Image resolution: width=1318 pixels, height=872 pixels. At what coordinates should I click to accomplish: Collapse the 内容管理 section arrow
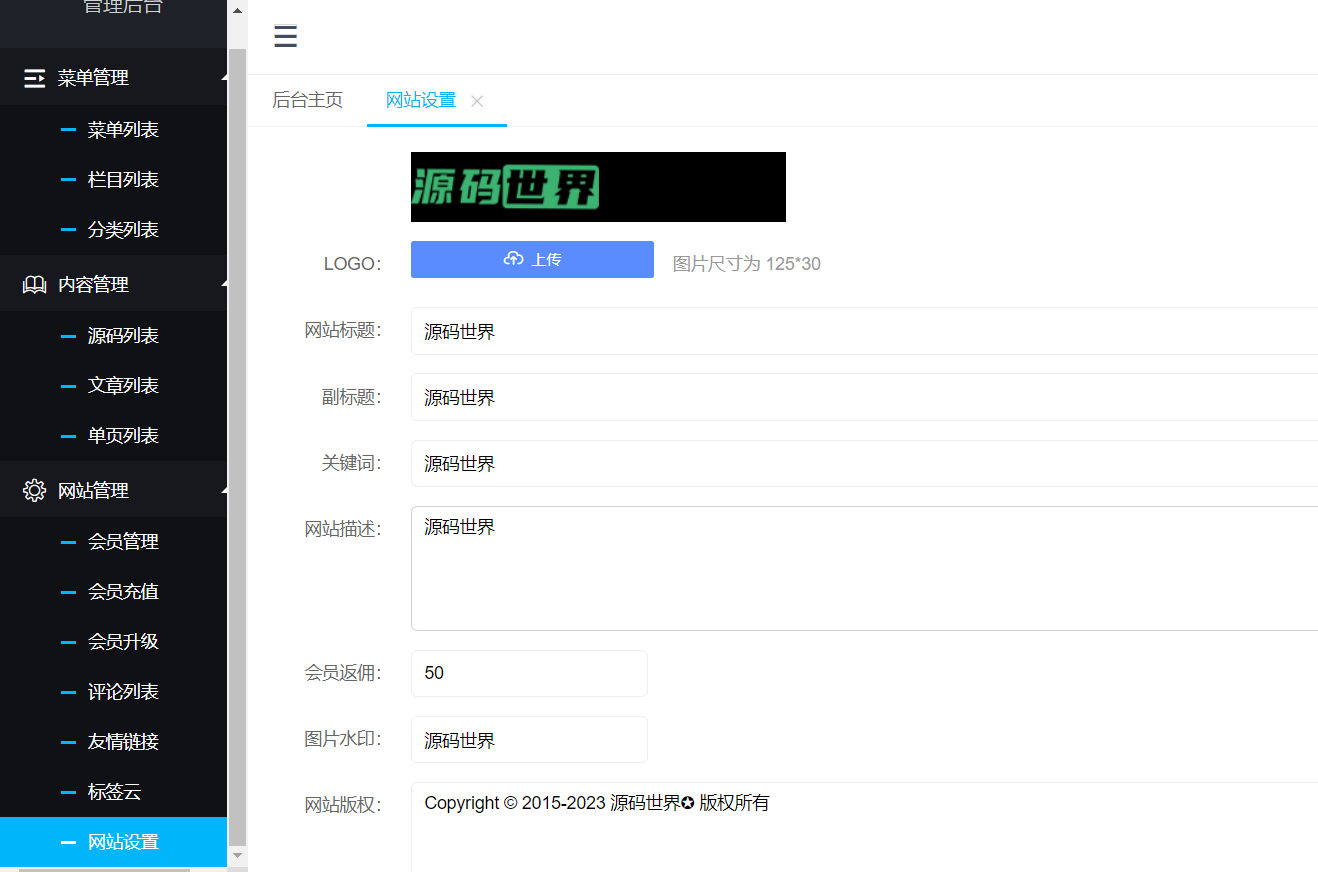[223, 285]
